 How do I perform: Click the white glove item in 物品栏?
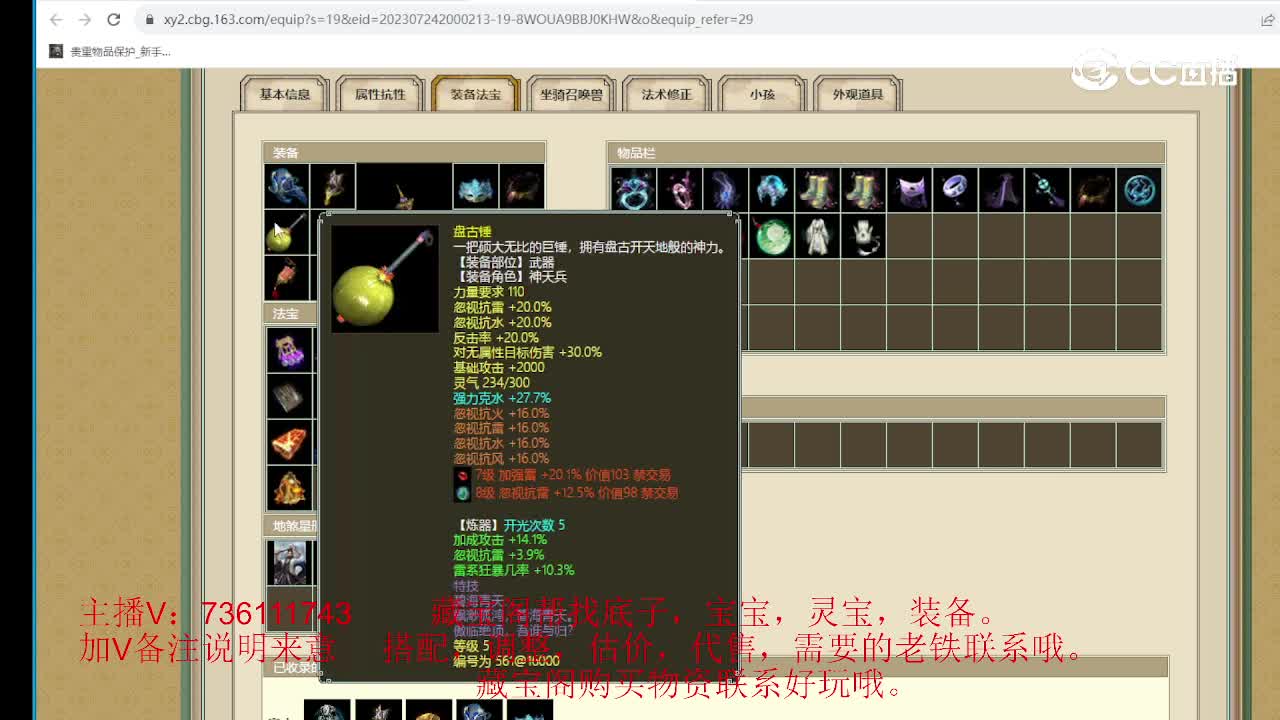click(x=863, y=235)
